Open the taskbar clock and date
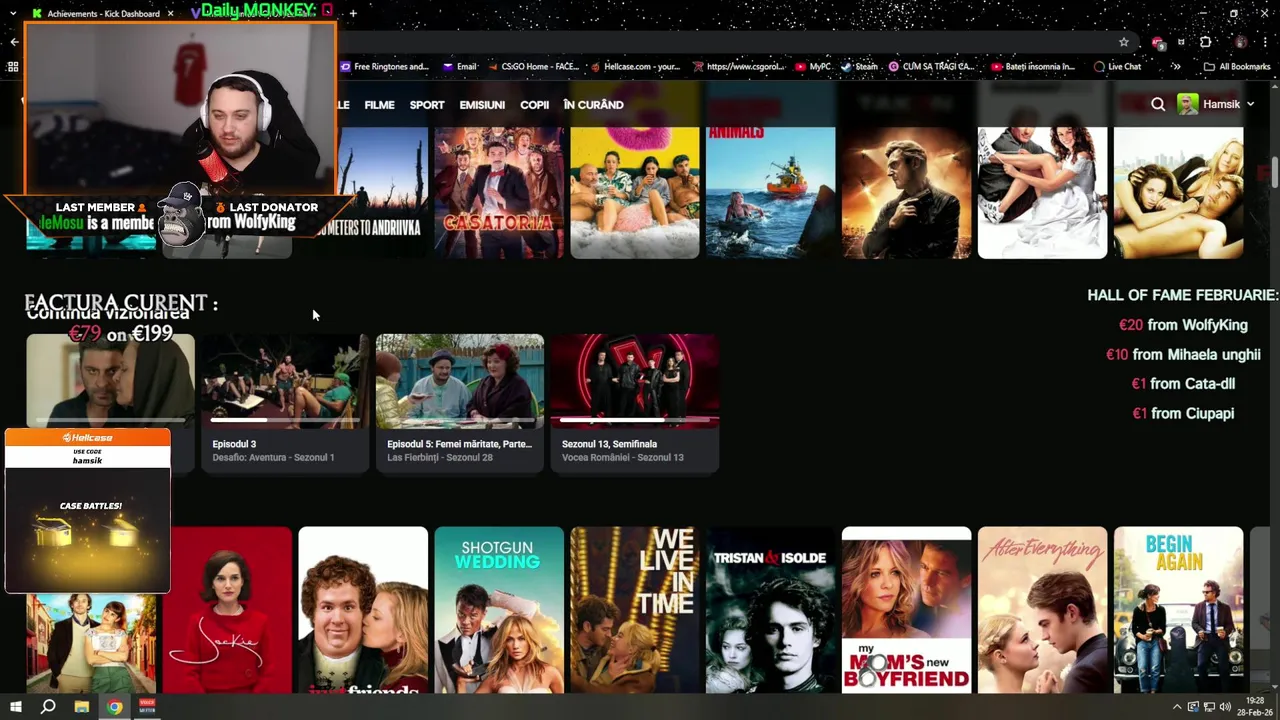1280x720 pixels. click(x=1255, y=707)
